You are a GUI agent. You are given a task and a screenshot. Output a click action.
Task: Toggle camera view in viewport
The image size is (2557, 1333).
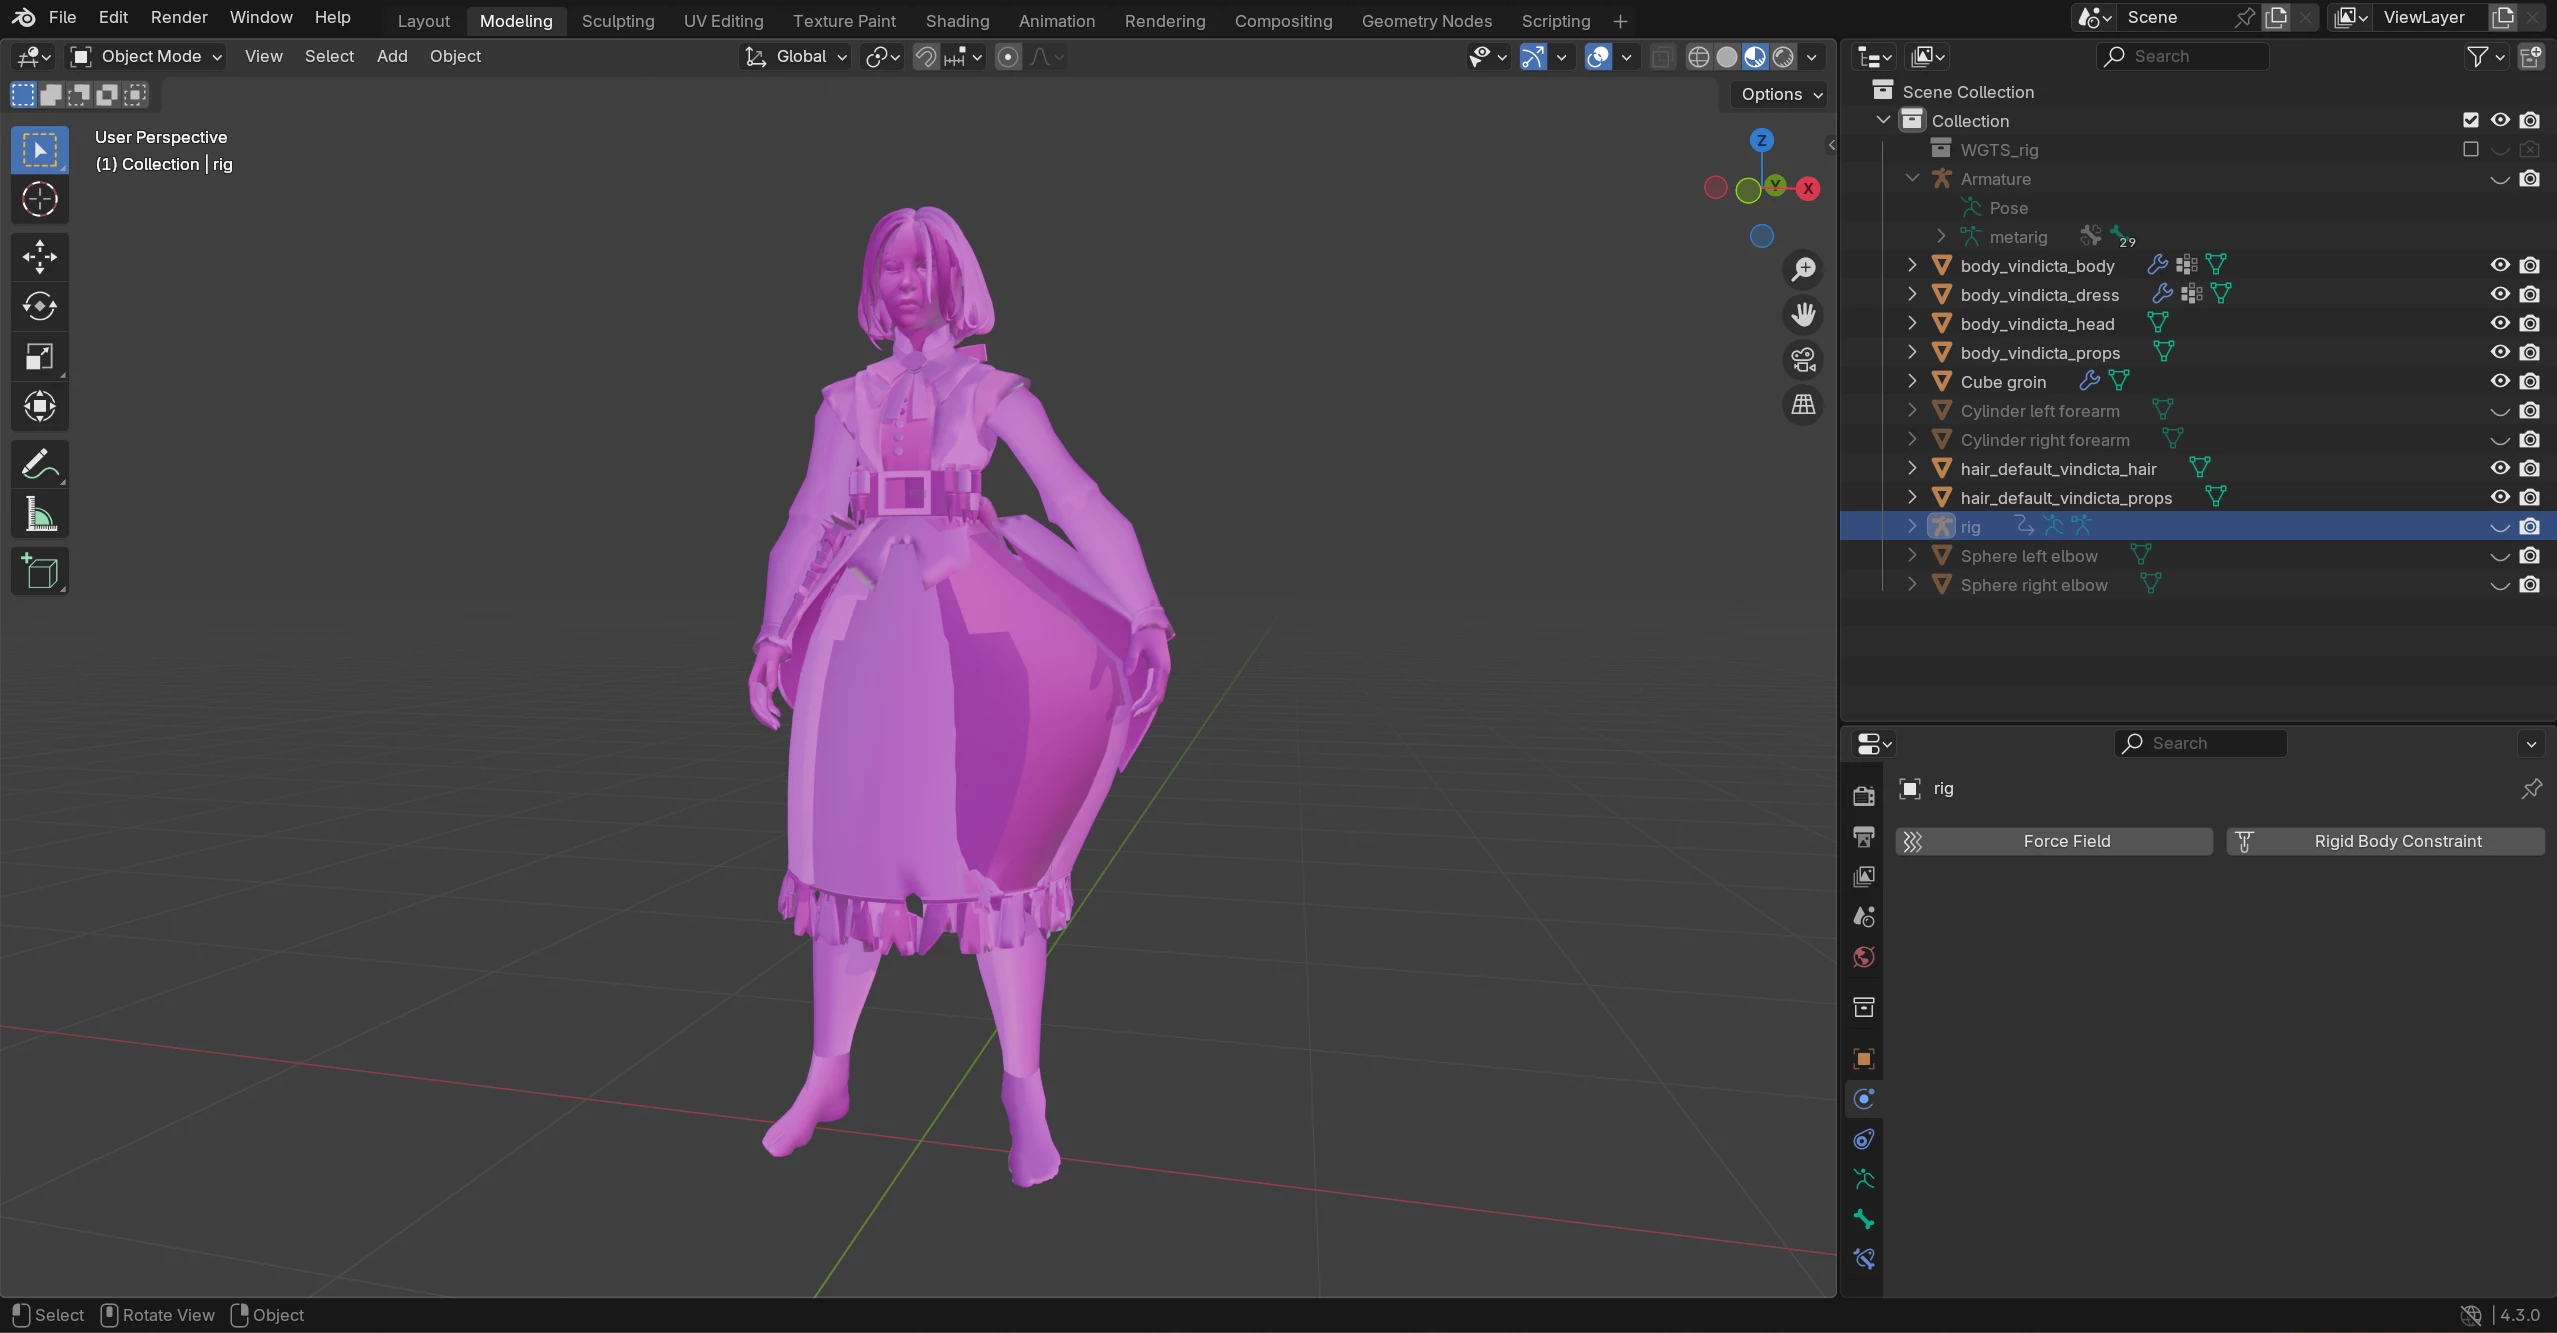point(1803,360)
